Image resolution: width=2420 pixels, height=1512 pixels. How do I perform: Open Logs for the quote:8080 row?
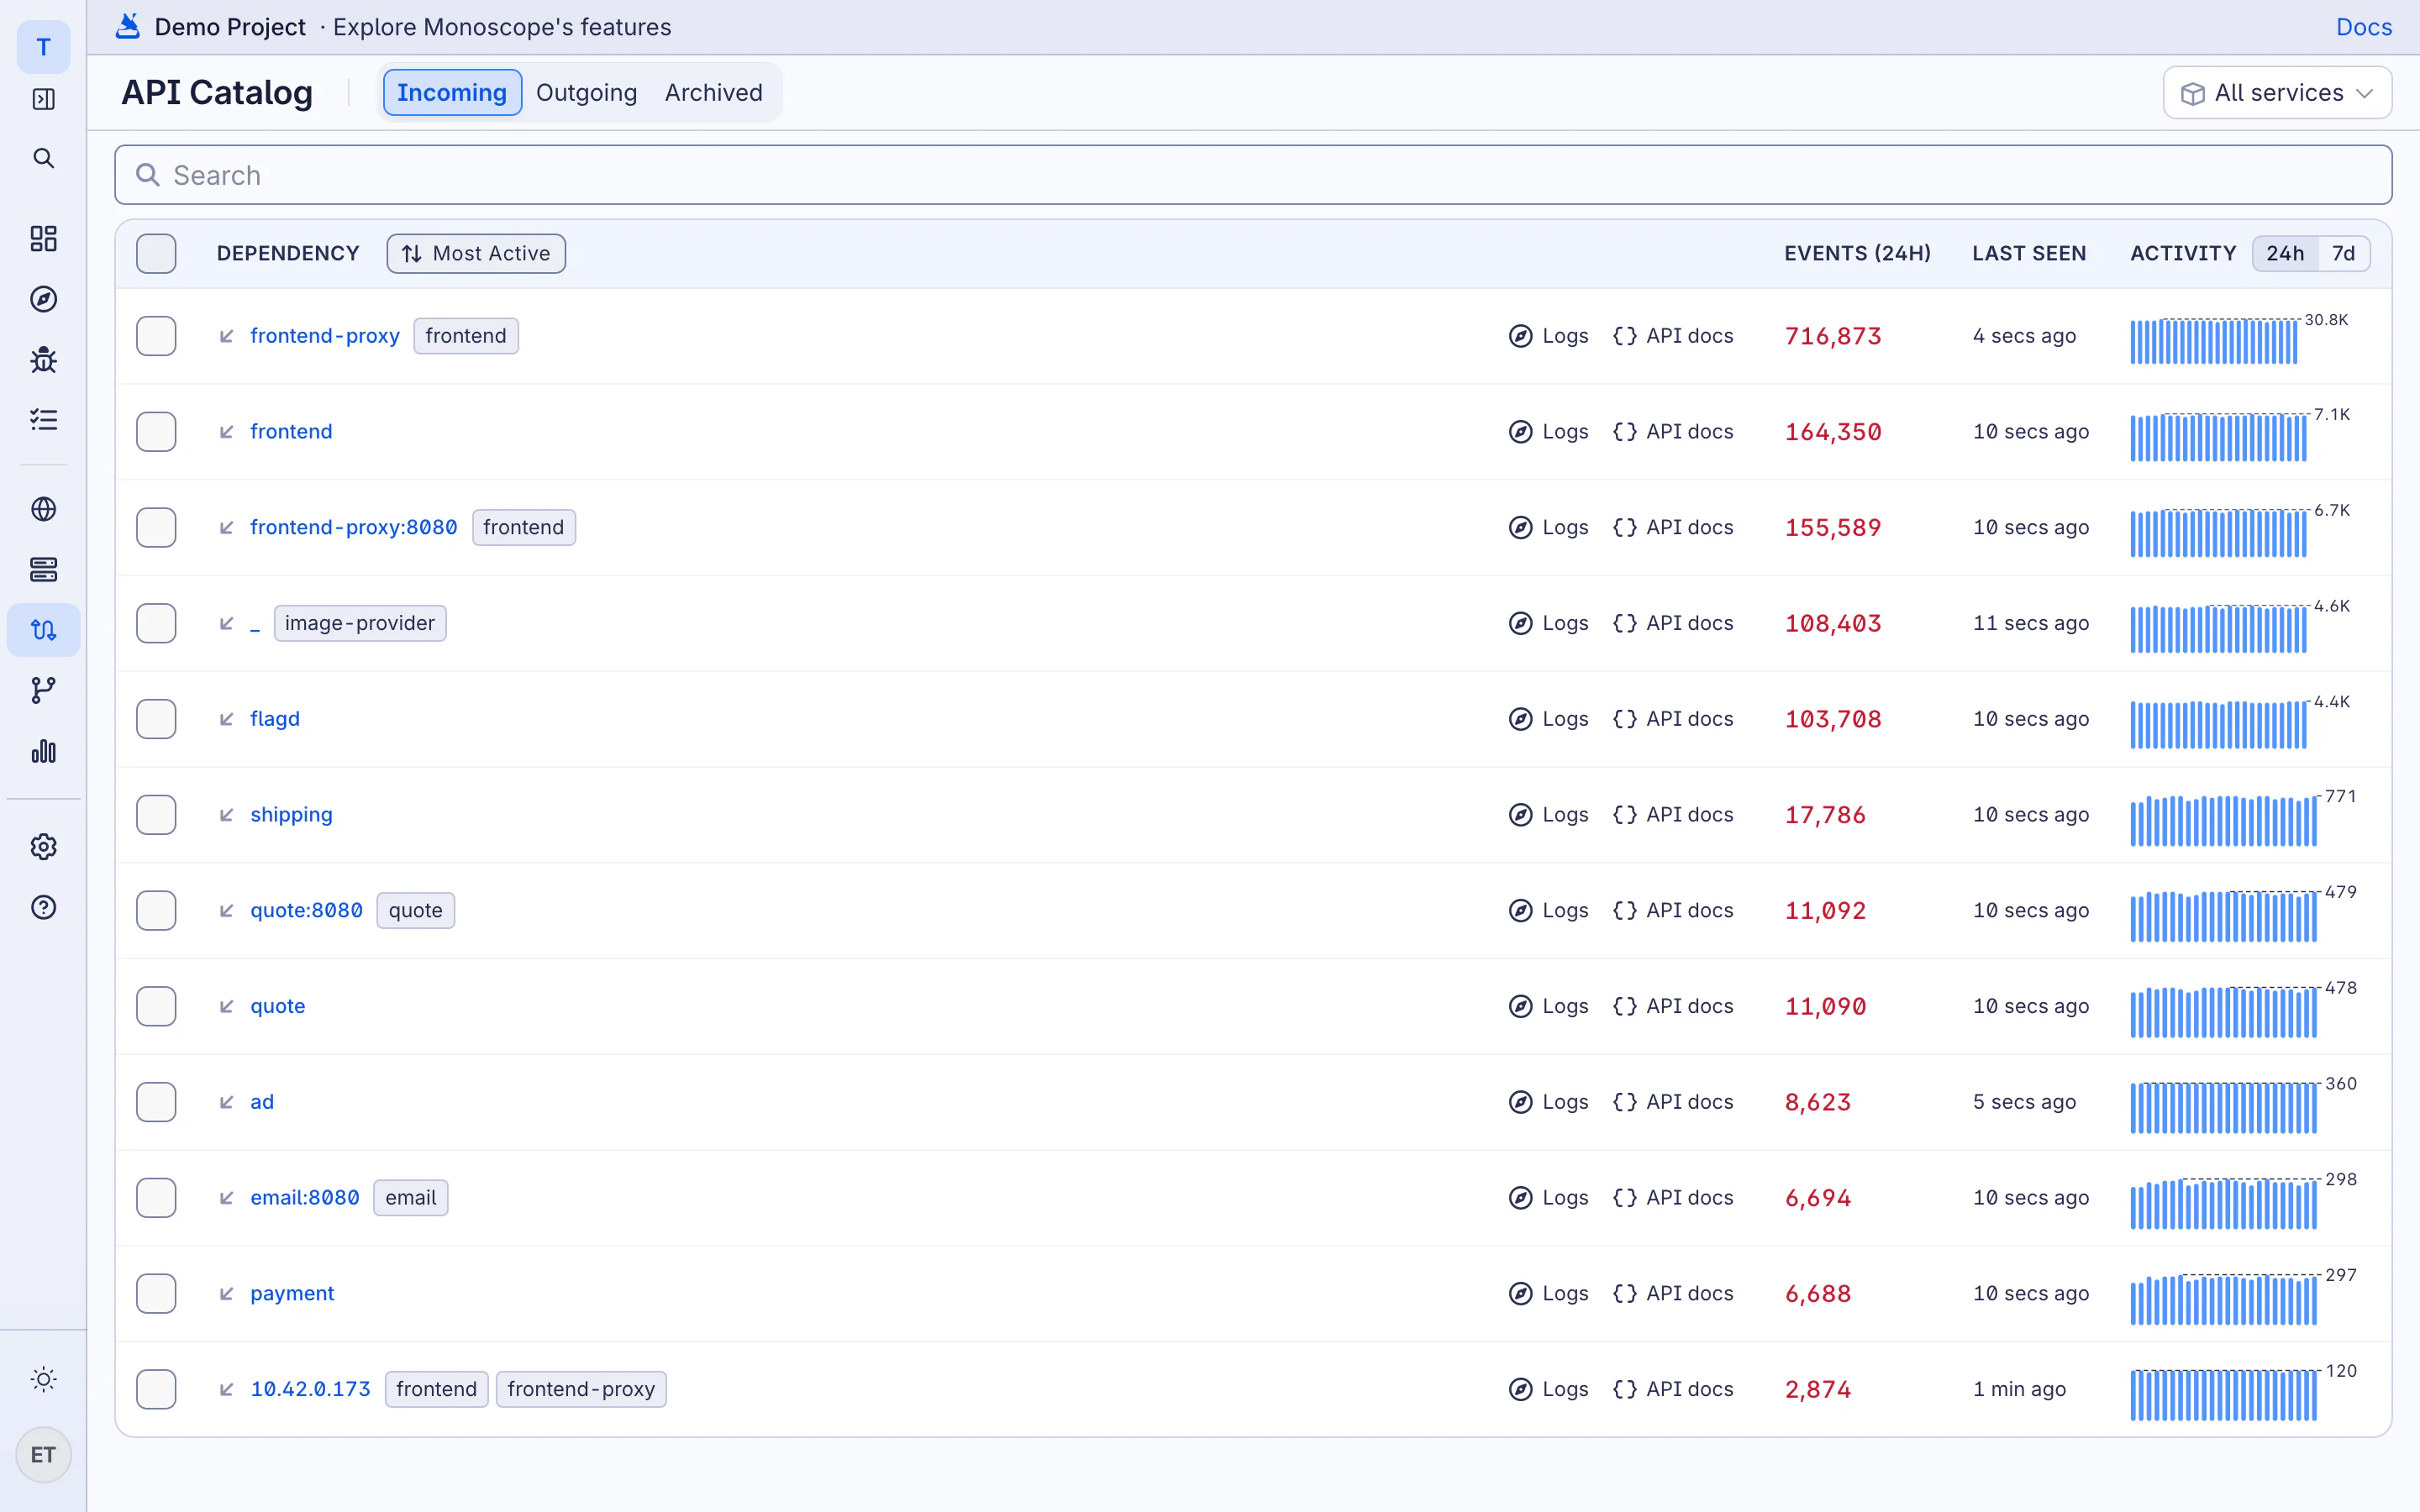coord(1548,911)
